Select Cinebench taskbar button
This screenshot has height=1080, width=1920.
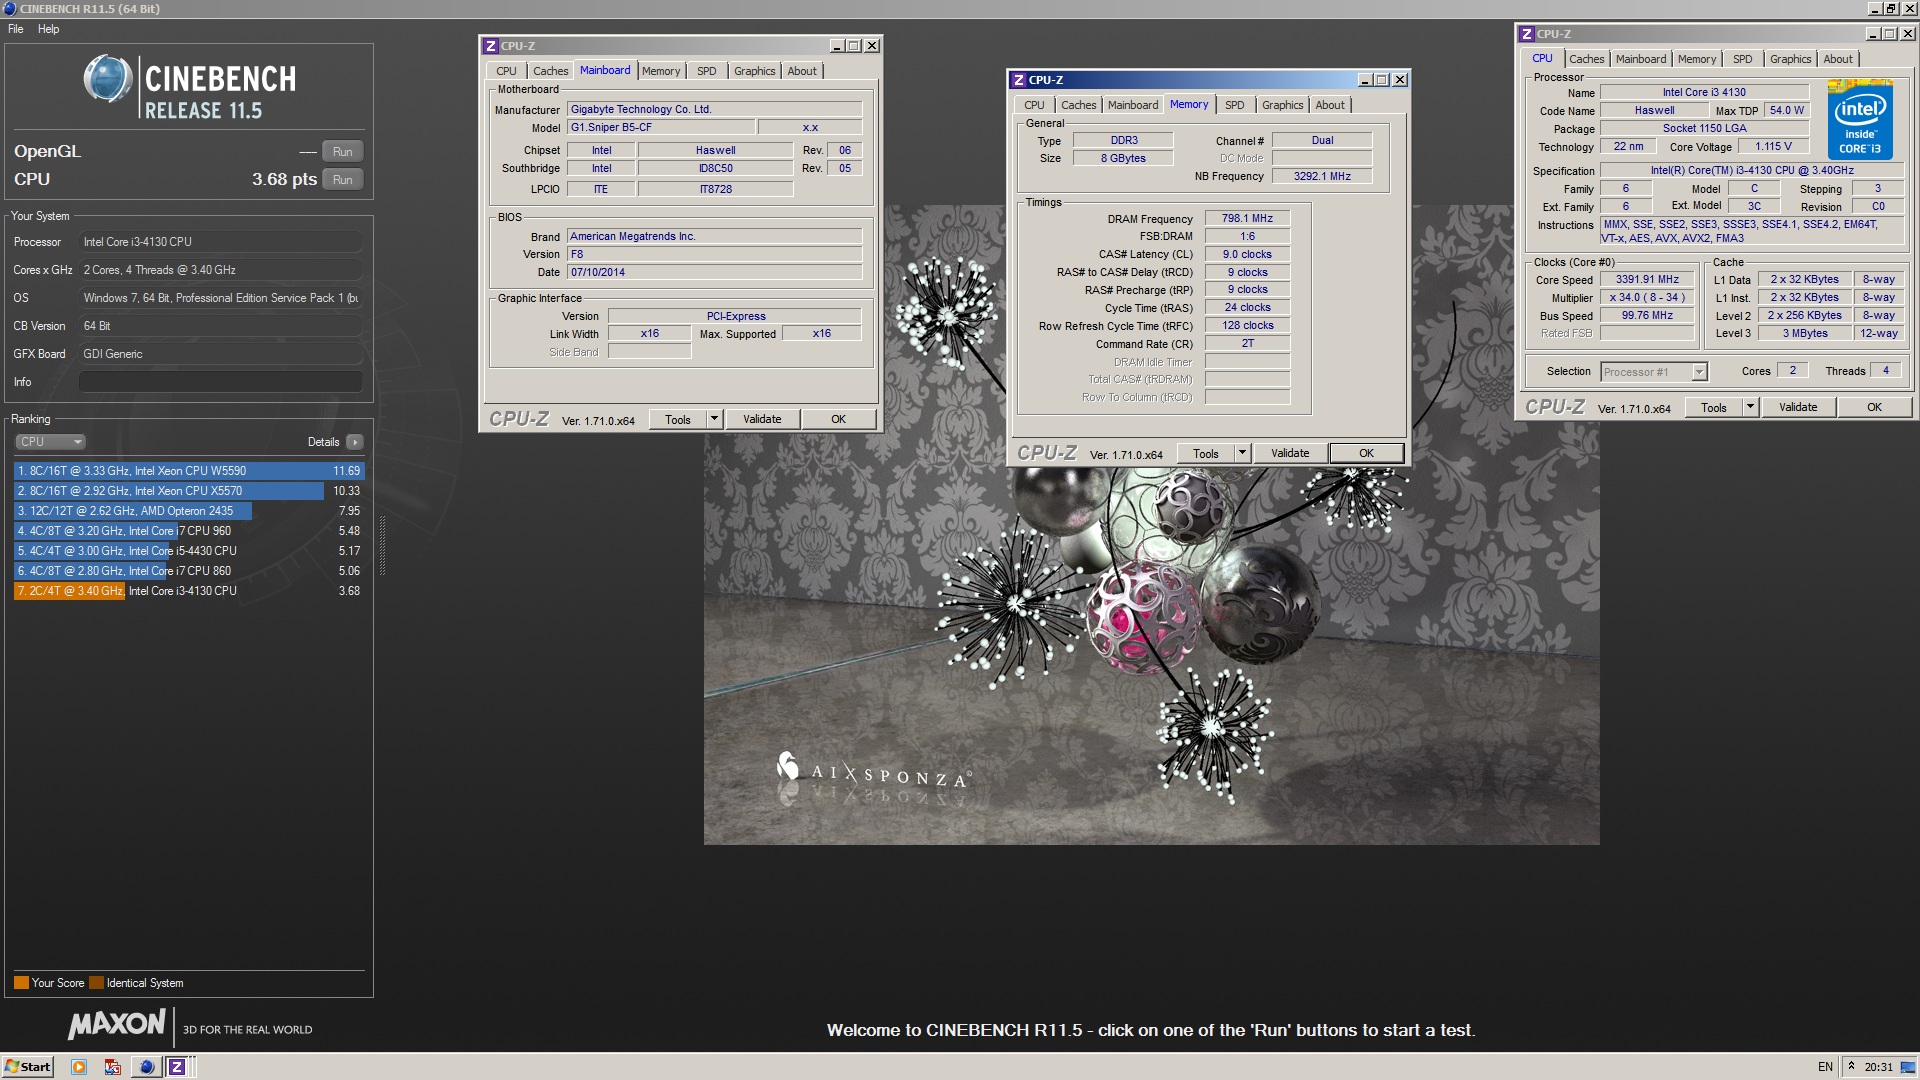coord(147,1066)
